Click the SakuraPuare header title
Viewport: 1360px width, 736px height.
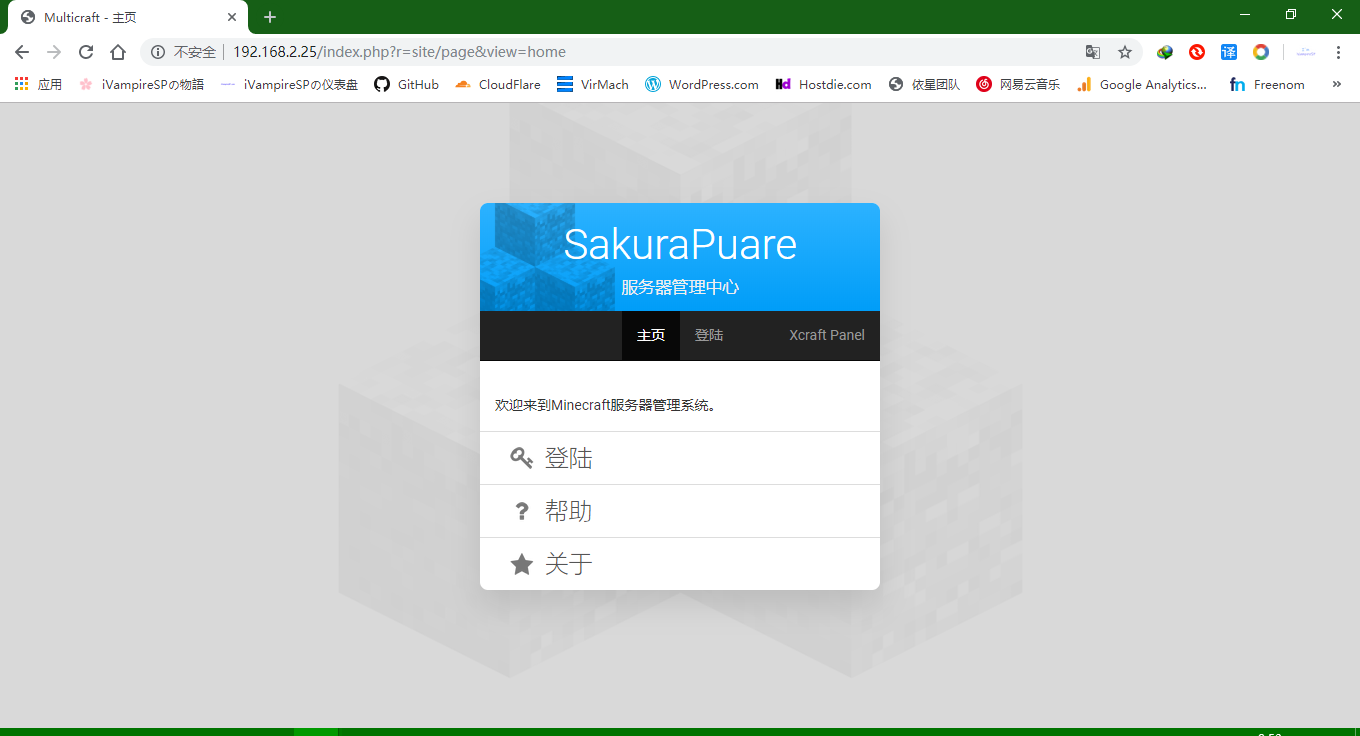pos(680,245)
